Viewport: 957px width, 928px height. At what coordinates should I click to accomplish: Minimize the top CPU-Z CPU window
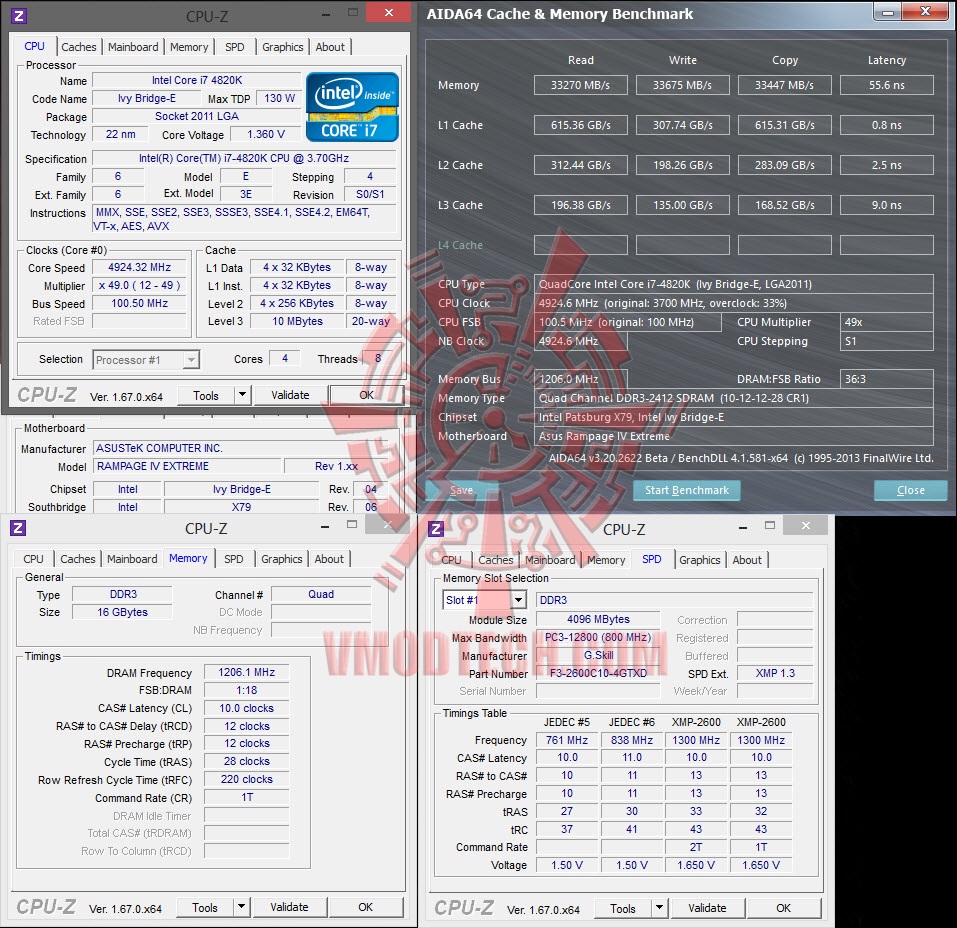pyautogui.click(x=326, y=14)
